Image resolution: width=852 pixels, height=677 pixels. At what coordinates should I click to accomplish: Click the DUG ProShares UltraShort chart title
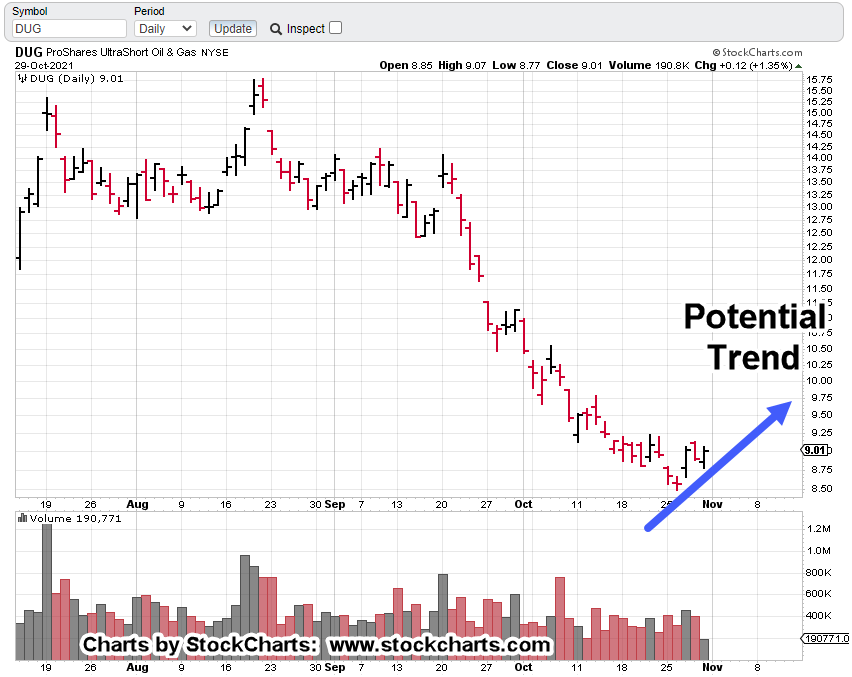click(x=120, y=52)
